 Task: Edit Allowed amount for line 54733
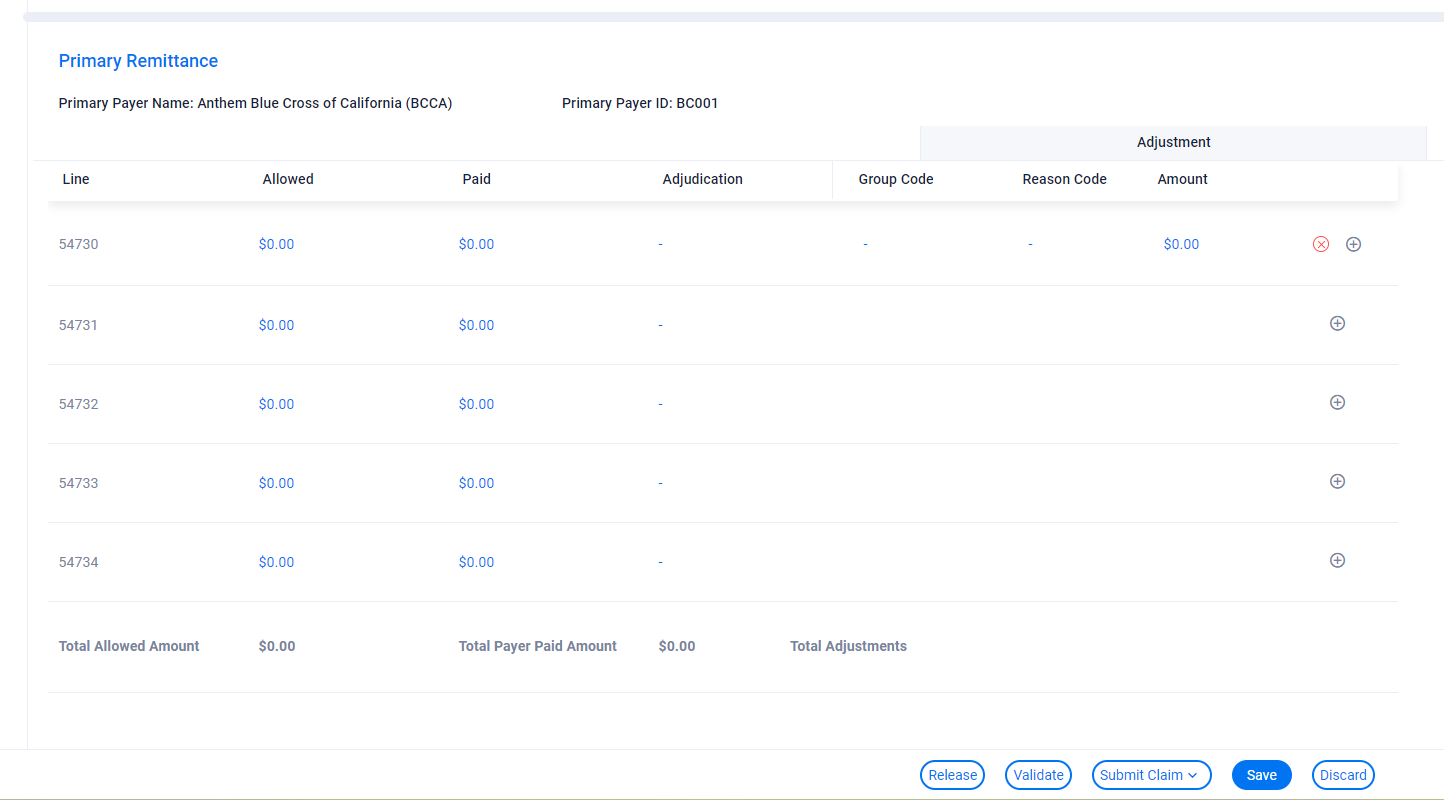coord(276,483)
